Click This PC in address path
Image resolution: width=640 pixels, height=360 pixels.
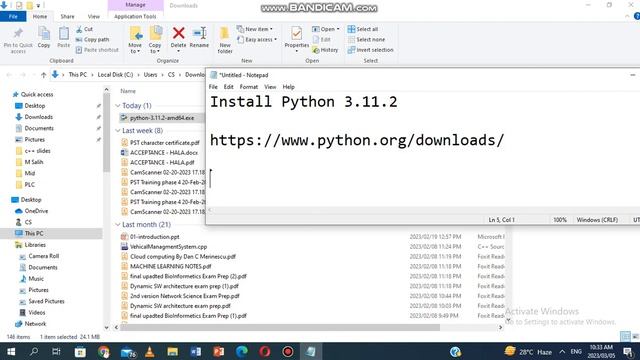coord(78,75)
